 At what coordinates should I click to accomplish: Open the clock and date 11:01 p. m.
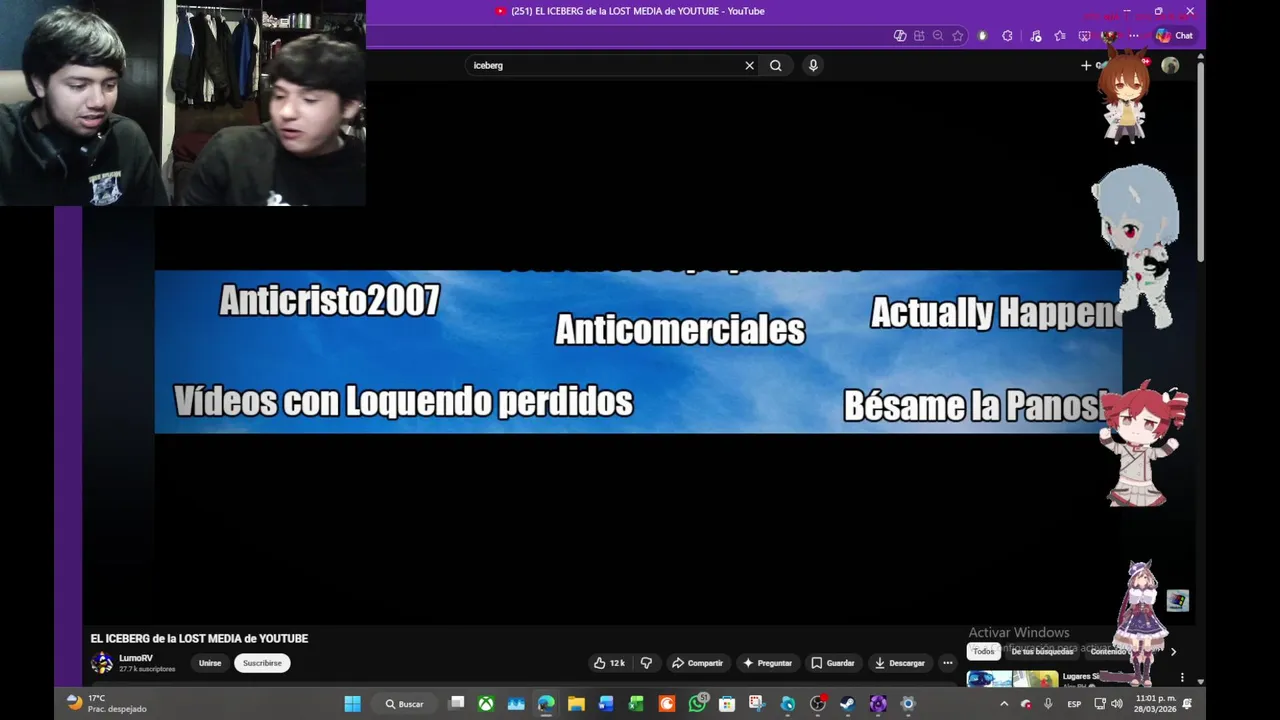pyautogui.click(x=1156, y=703)
